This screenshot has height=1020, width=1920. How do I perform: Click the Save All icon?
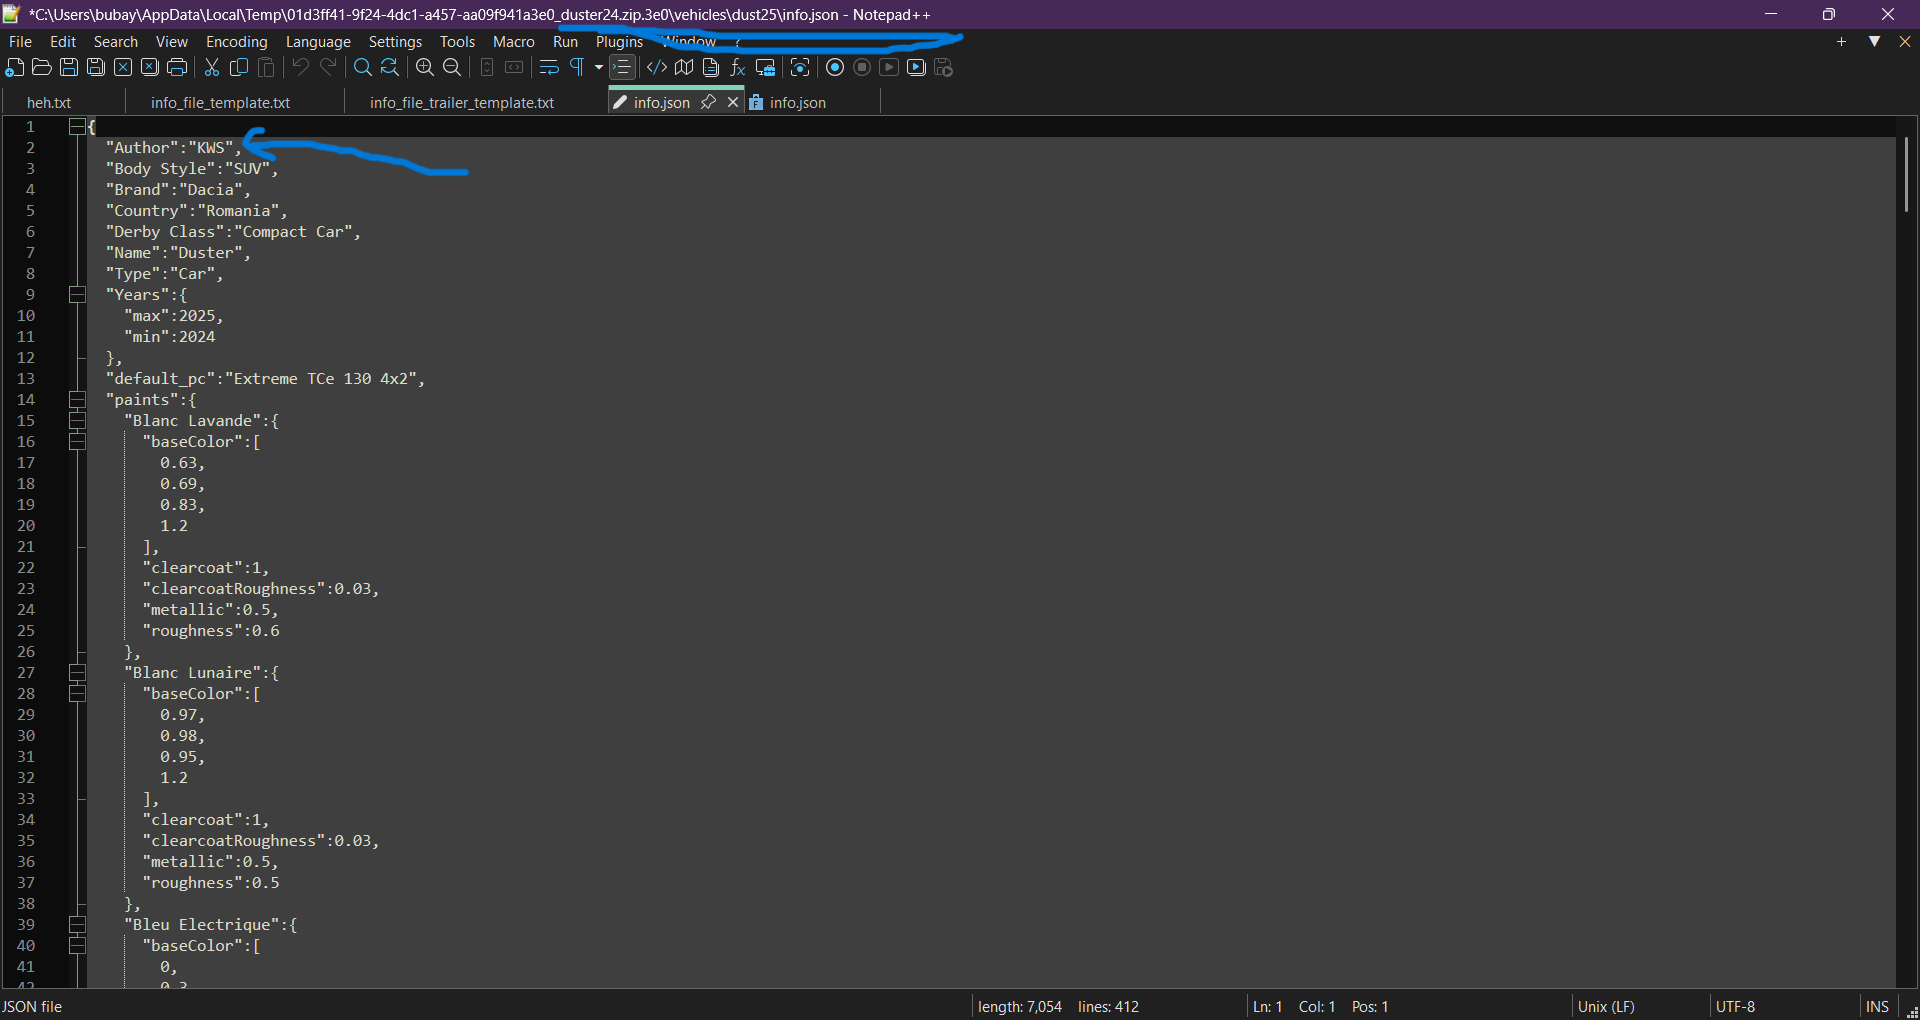[x=96, y=68]
